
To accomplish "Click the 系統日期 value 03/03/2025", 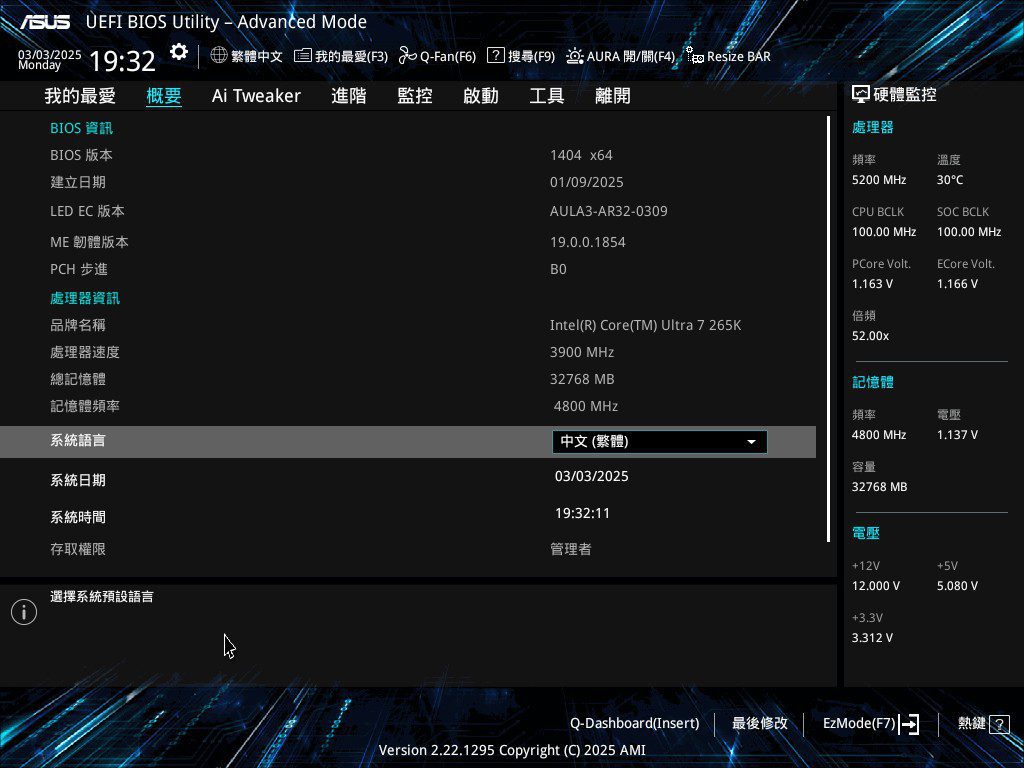I will click(592, 476).
